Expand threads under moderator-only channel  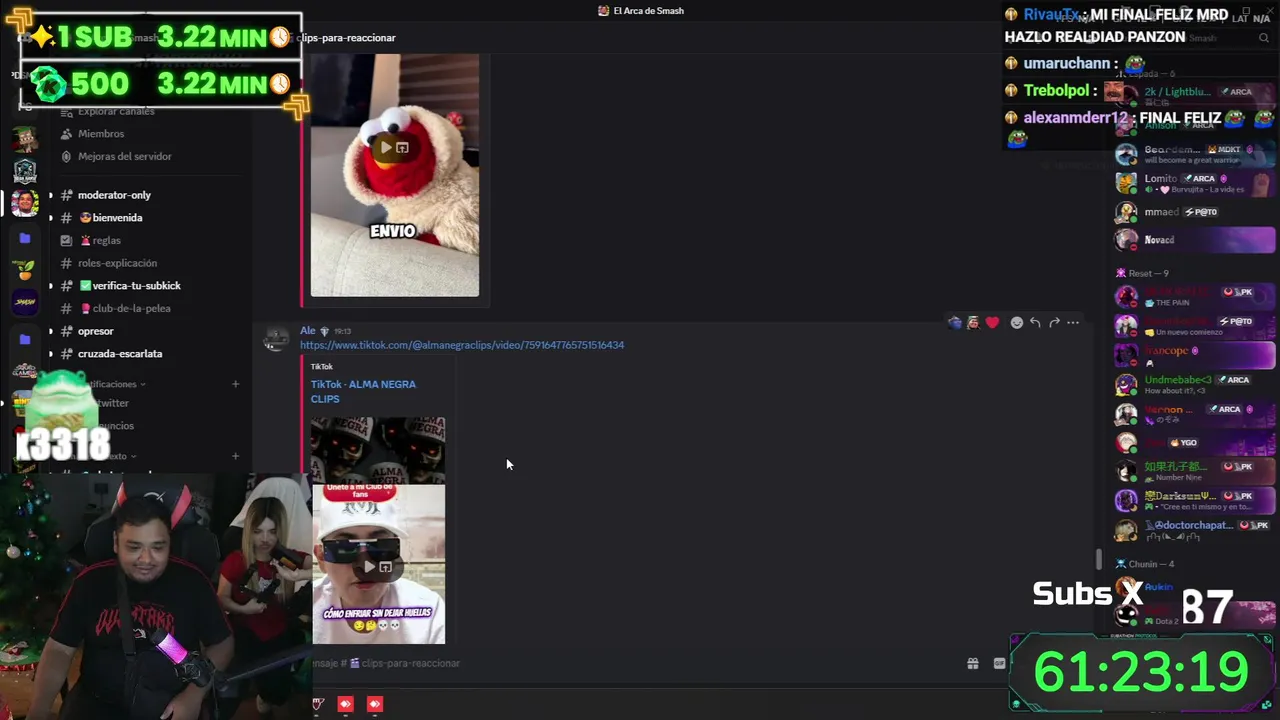(x=51, y=195)
